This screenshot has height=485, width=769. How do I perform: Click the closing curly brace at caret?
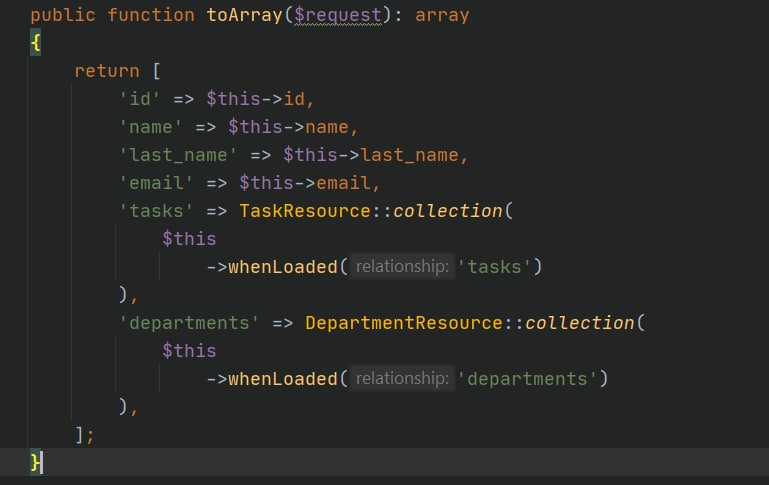[x=35, y=462]
